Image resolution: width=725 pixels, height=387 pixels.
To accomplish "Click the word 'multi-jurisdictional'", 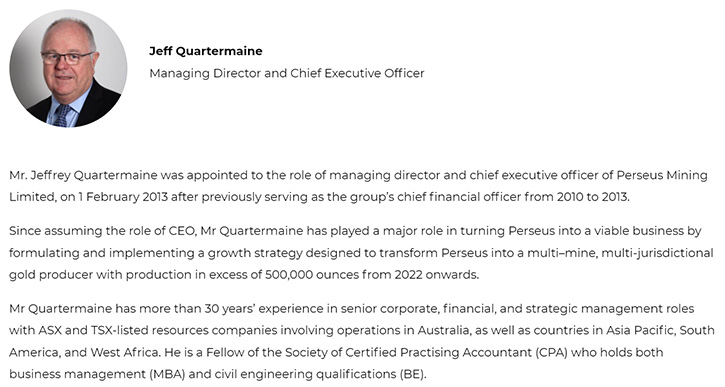I will click(657, 253).
